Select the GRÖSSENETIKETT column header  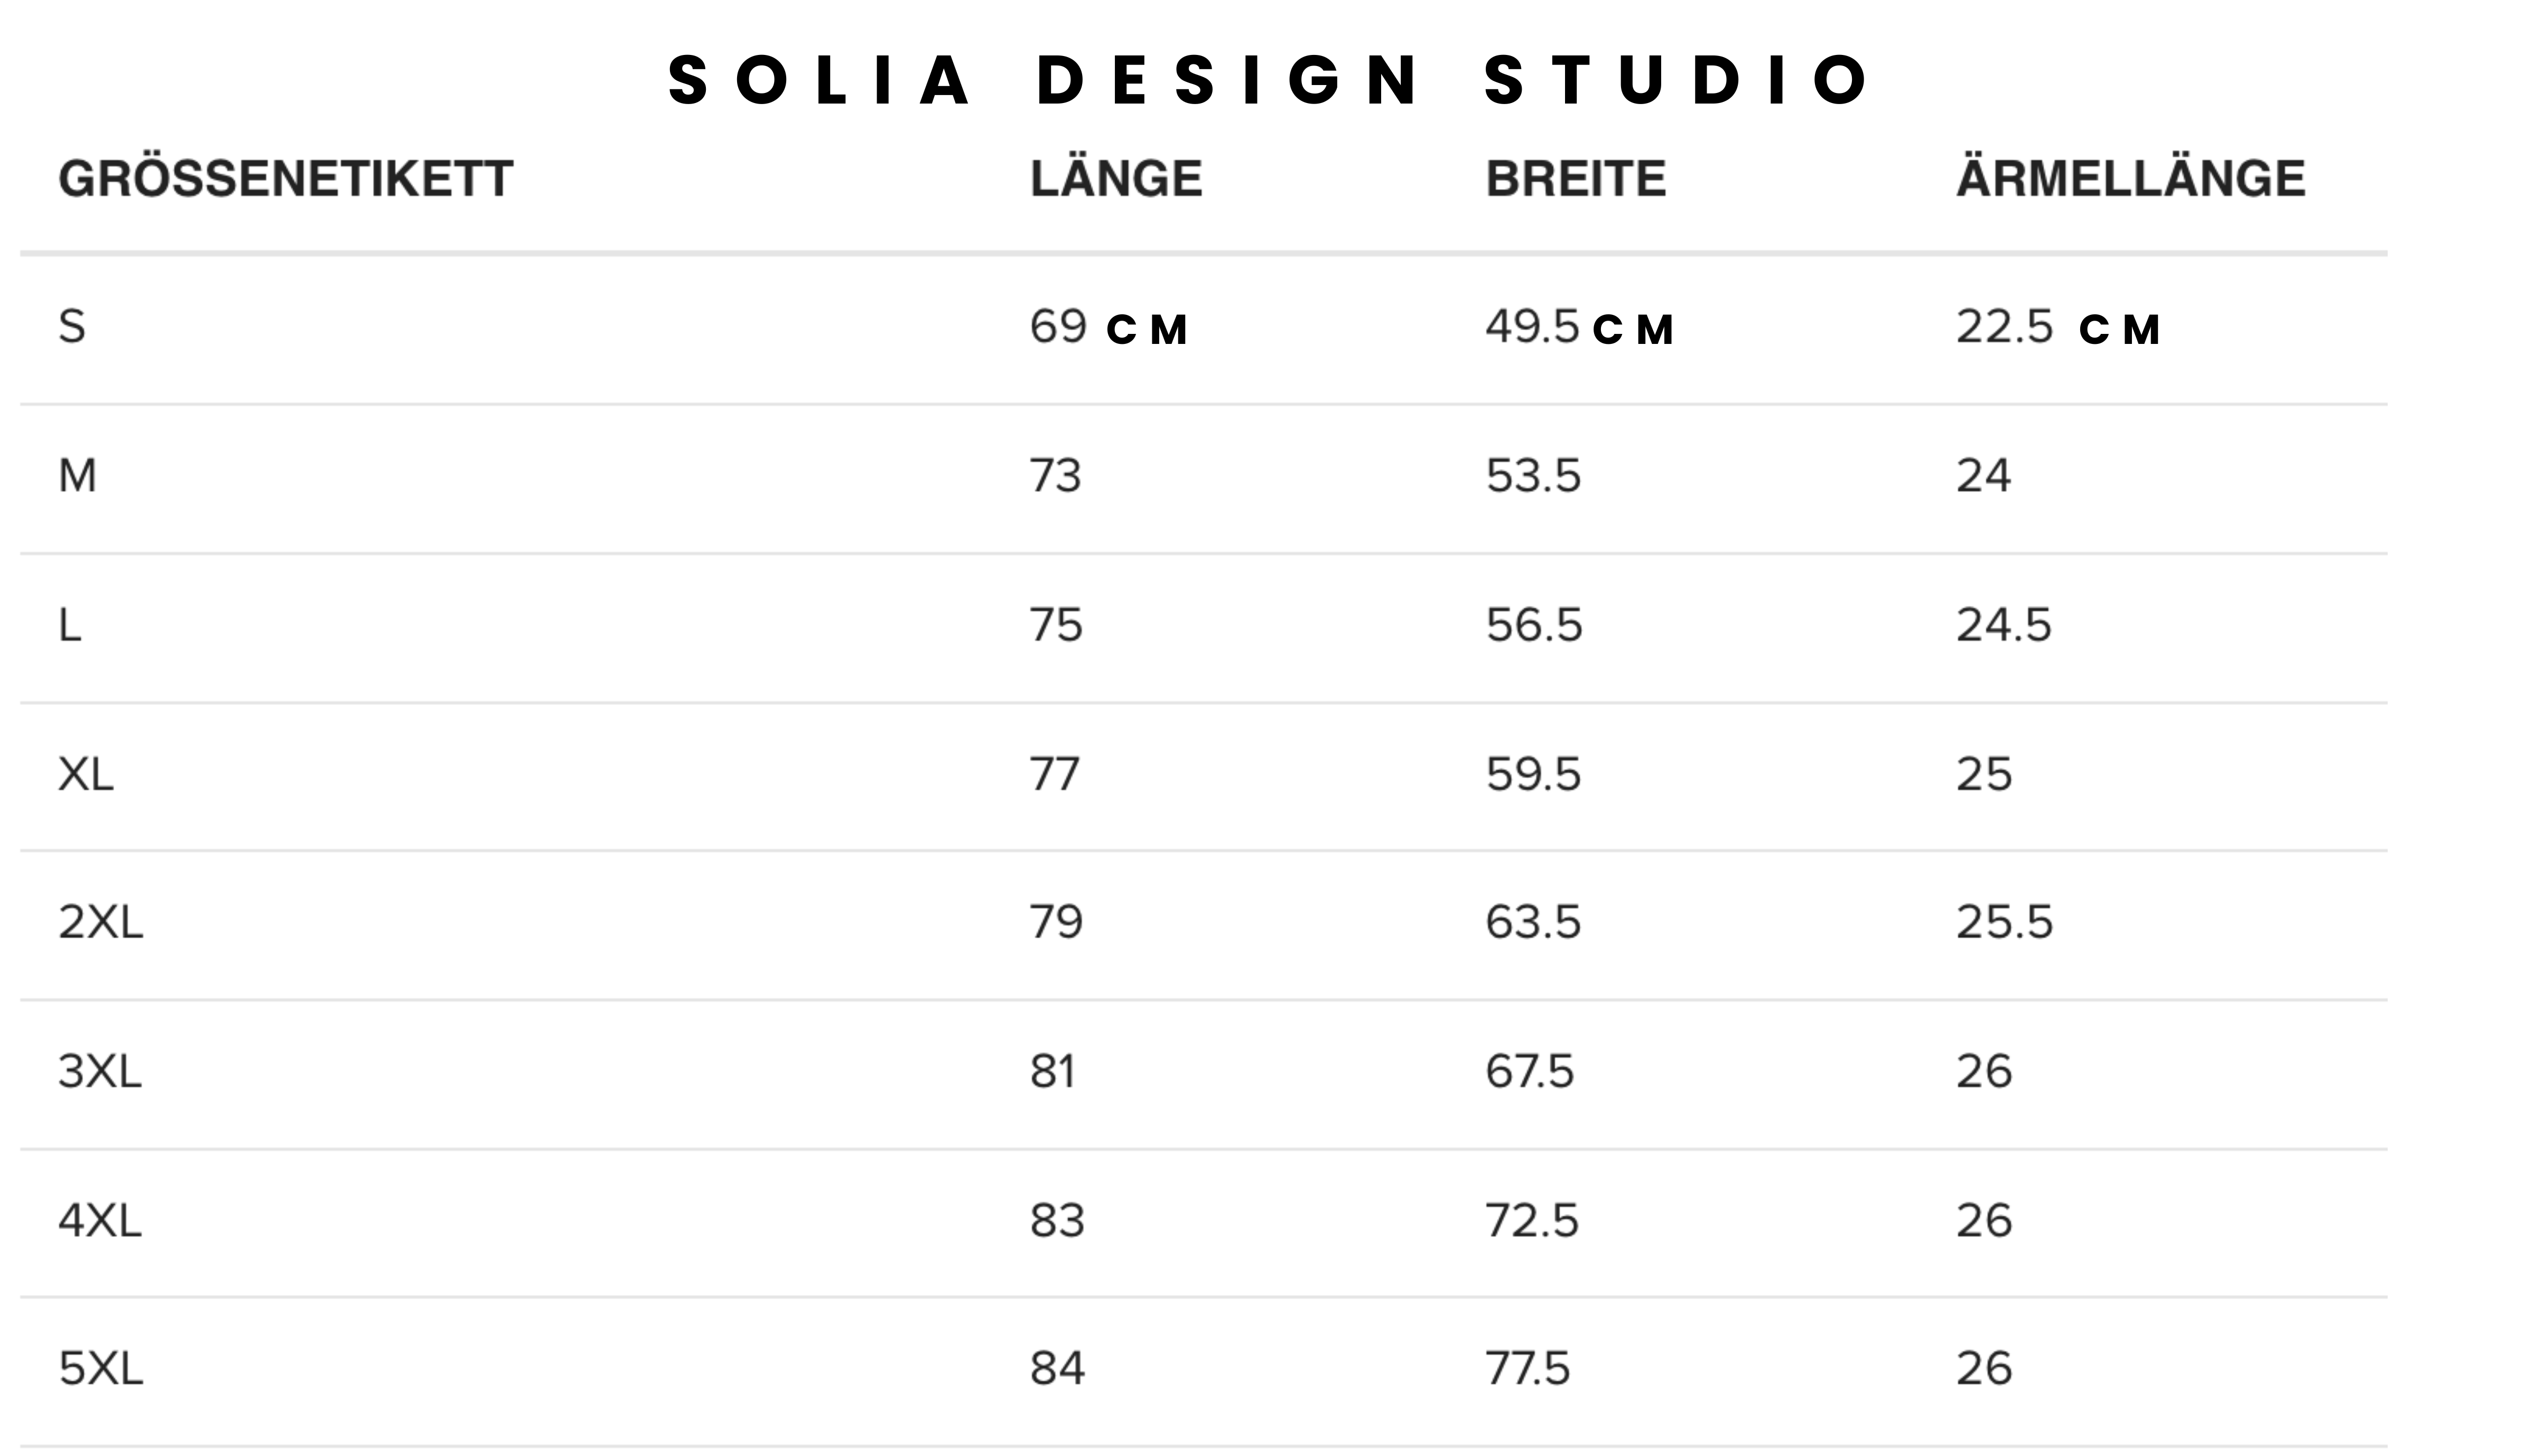[286, 179]
